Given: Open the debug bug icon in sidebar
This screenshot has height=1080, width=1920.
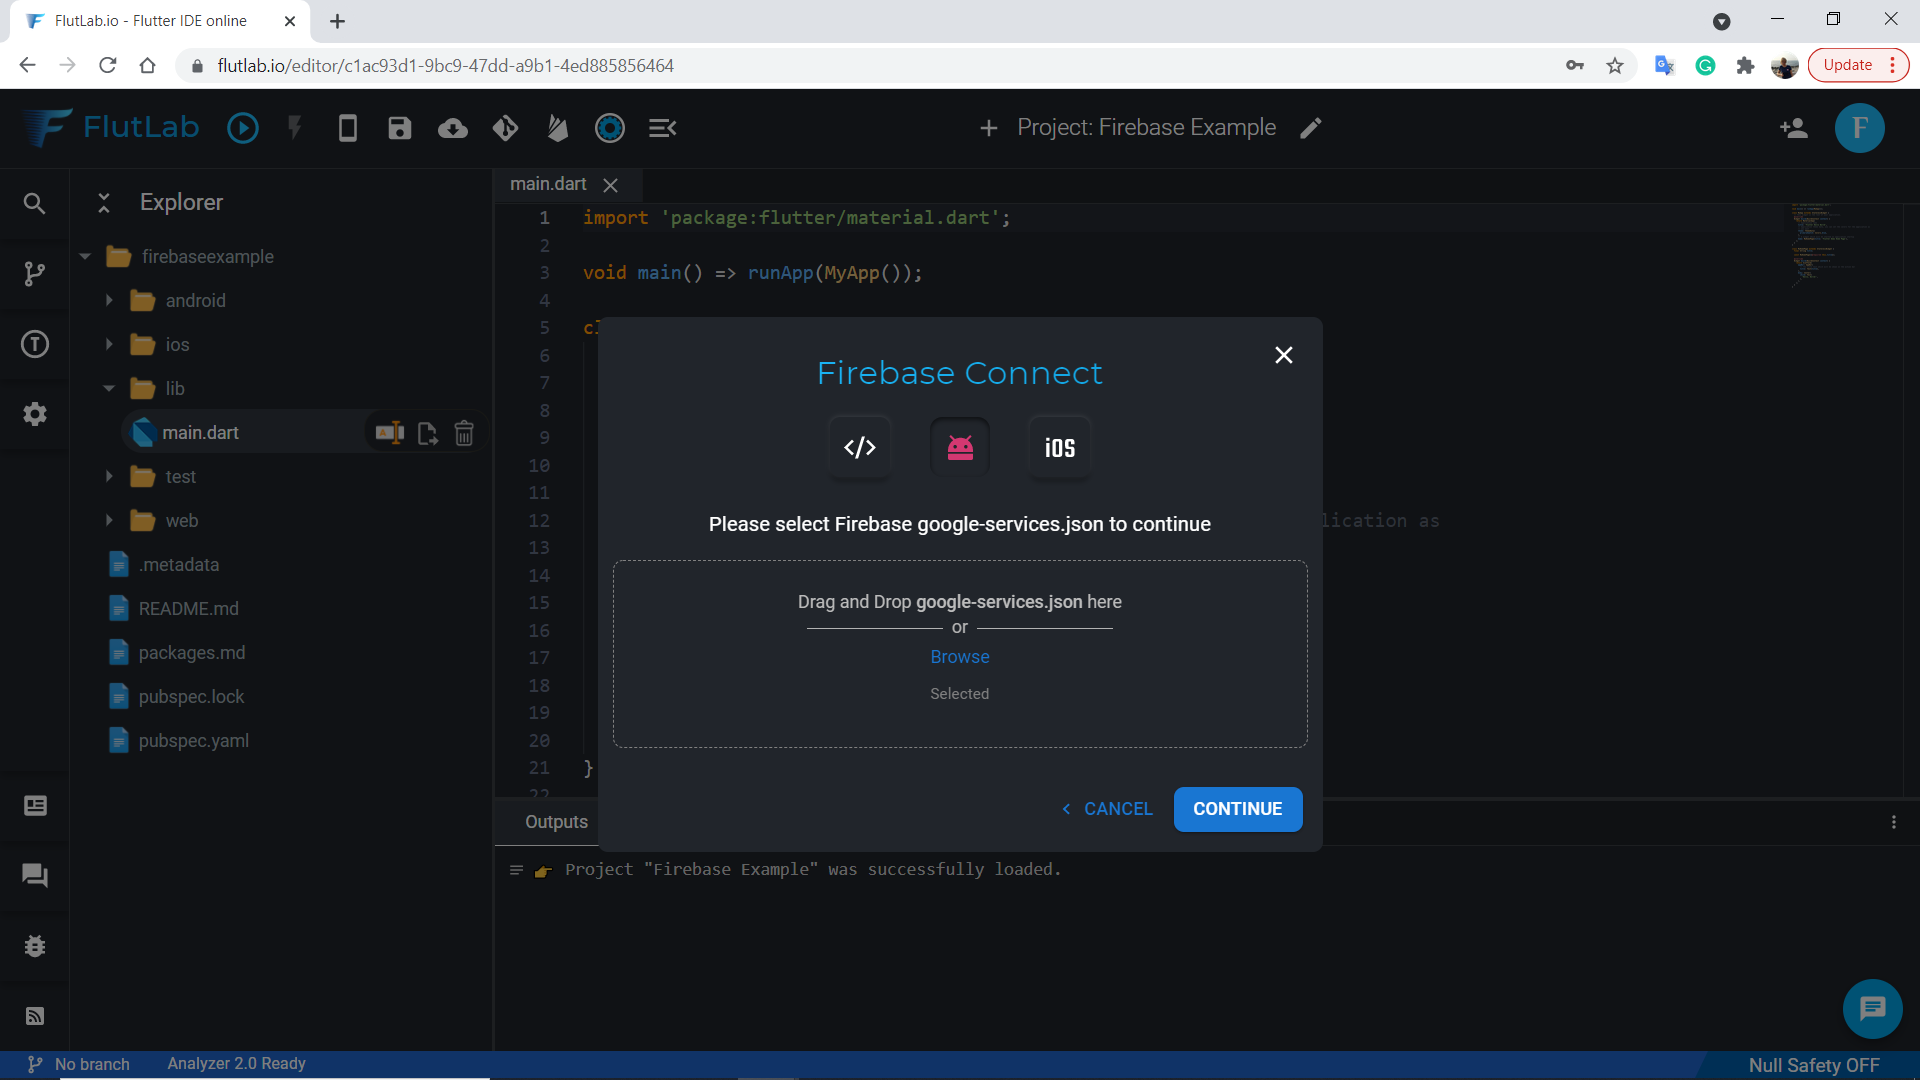Looking at the screenshot, I should pos(35,946).
